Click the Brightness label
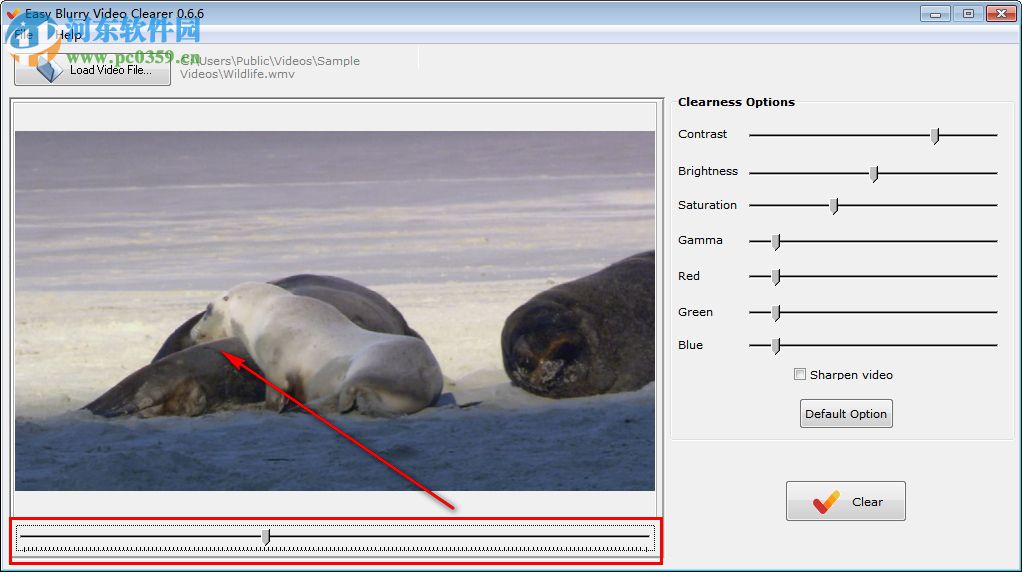 coord(708,171)
